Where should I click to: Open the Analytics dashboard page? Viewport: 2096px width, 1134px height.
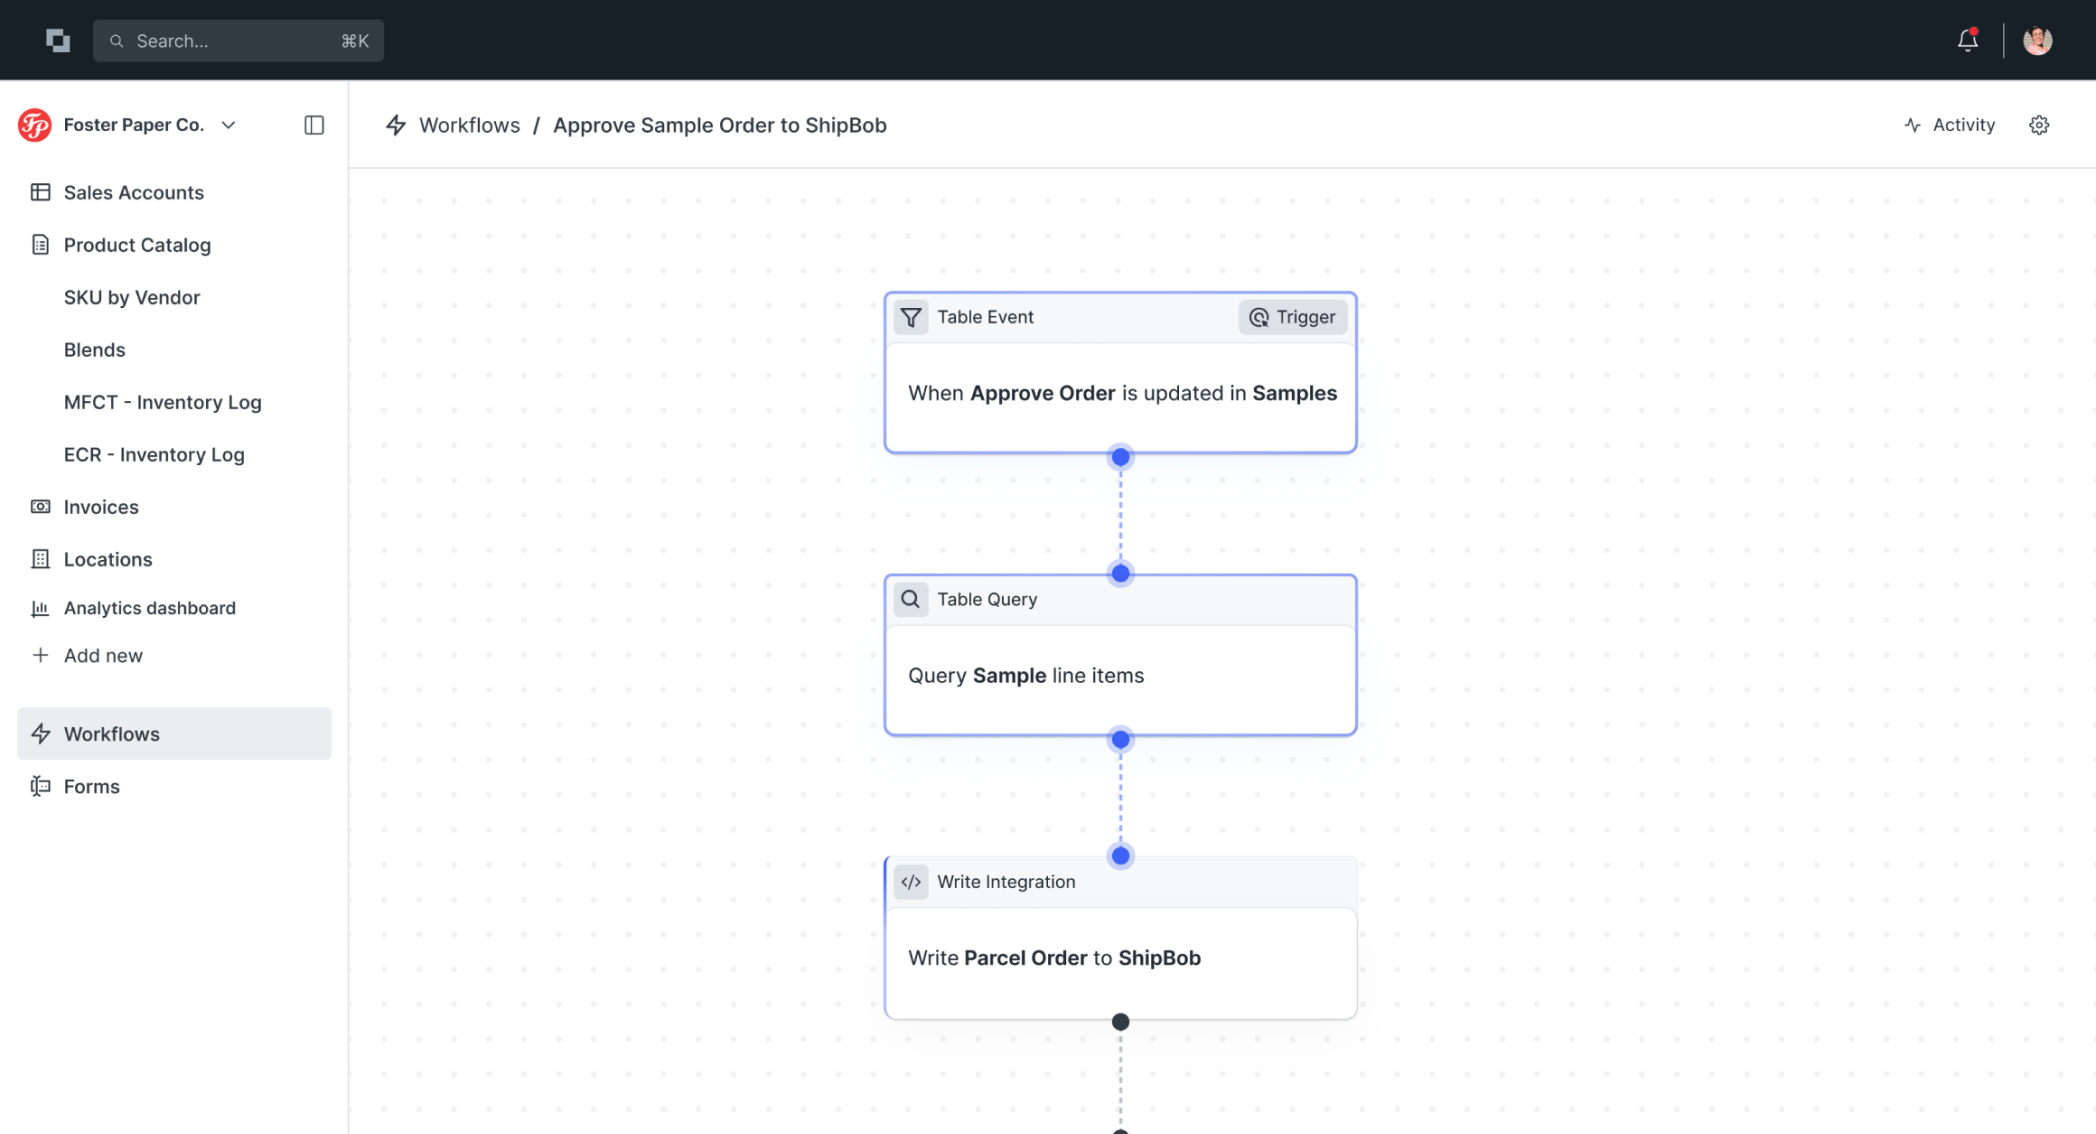[x=149, y=608]
